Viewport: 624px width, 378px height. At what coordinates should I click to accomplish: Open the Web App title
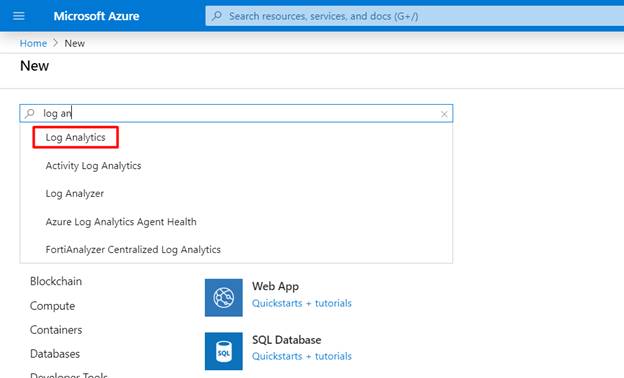[275, 286]
